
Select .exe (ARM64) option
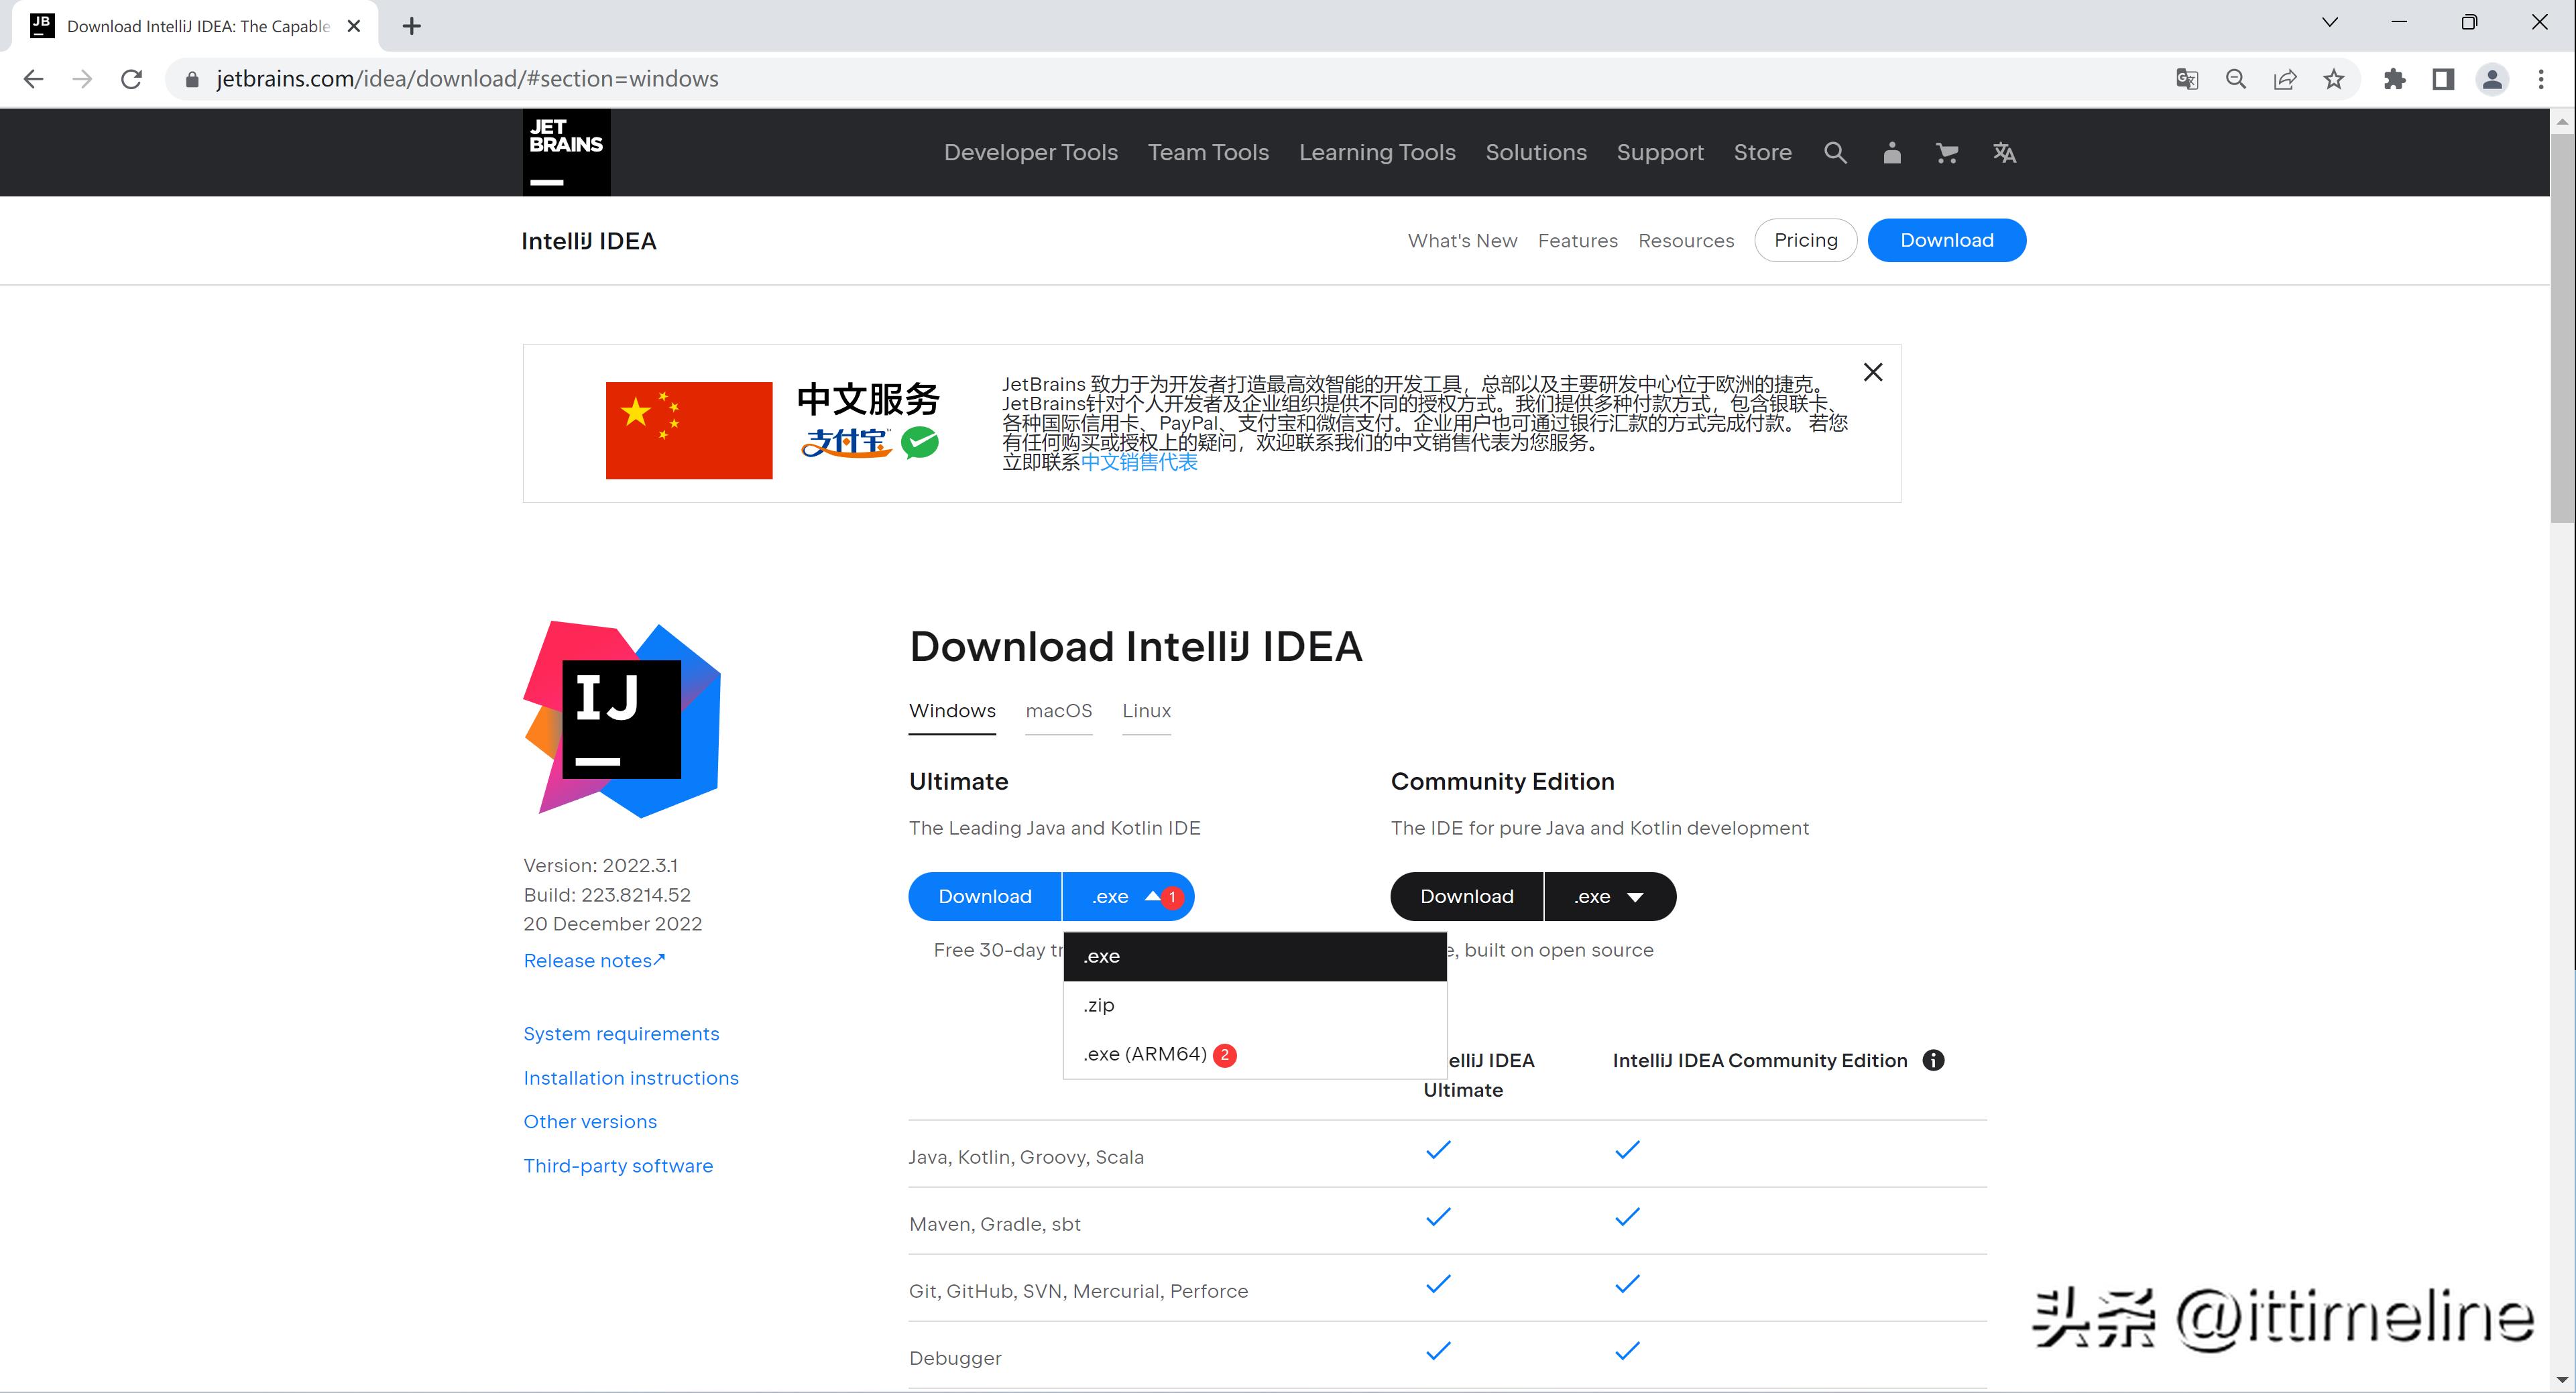1255,1054
